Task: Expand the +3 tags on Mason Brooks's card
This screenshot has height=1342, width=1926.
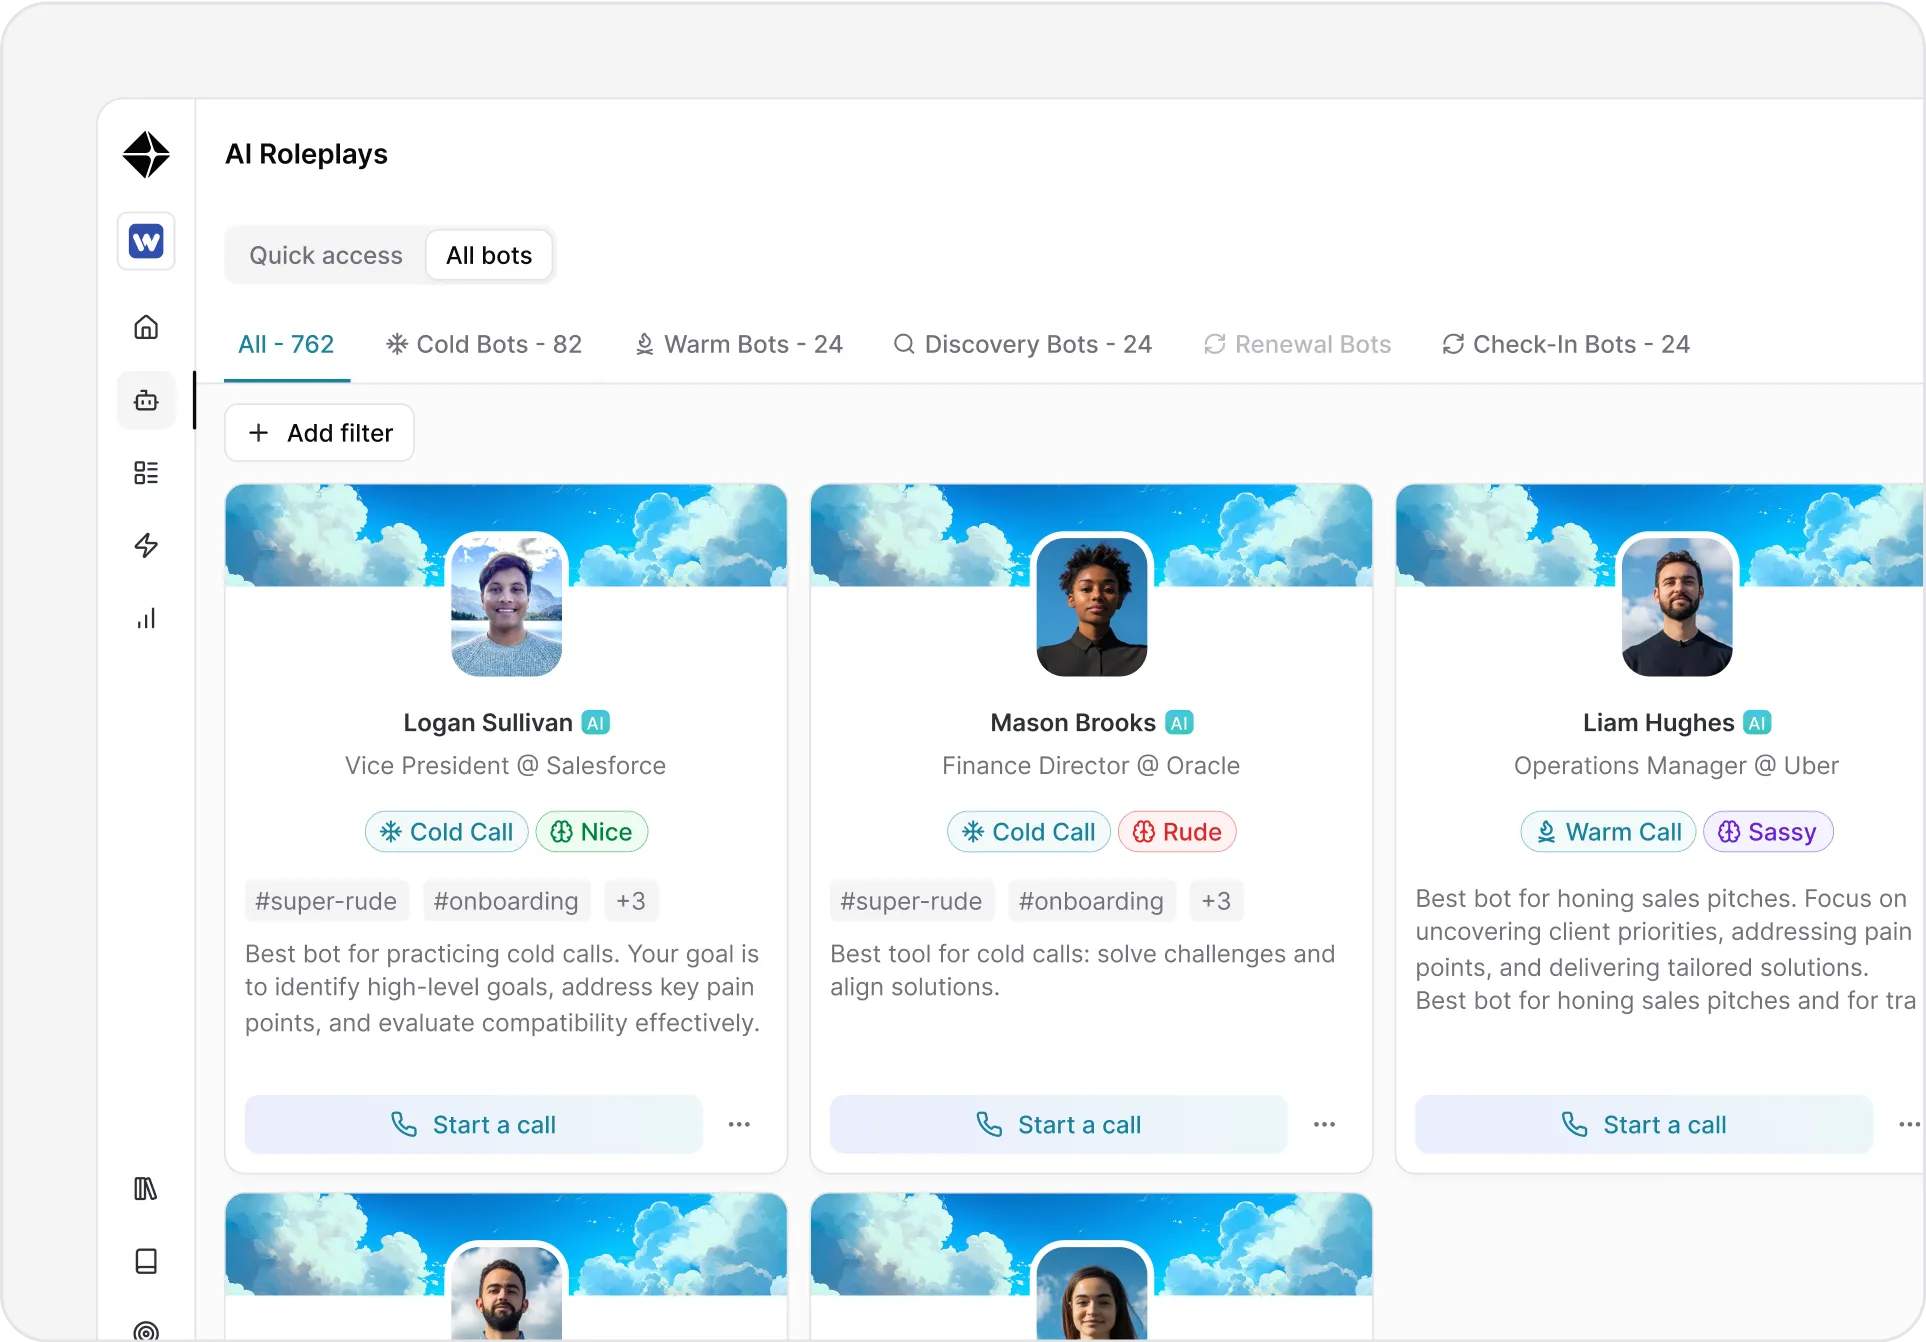Action: [1216, 900]
